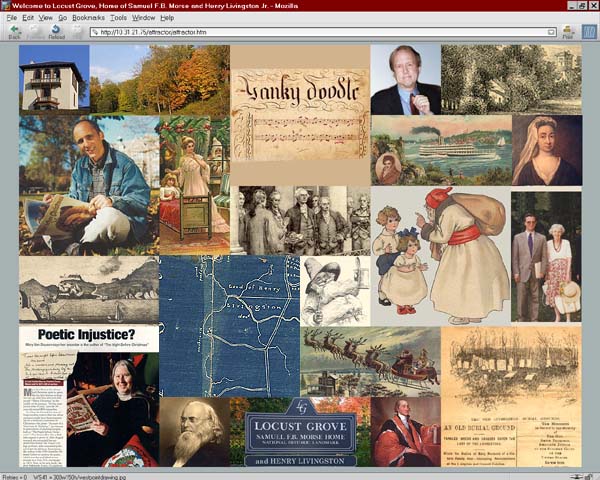The image size is (600, 480).
Task: Open the URL history dropdown in address bar
Action: 551,32
